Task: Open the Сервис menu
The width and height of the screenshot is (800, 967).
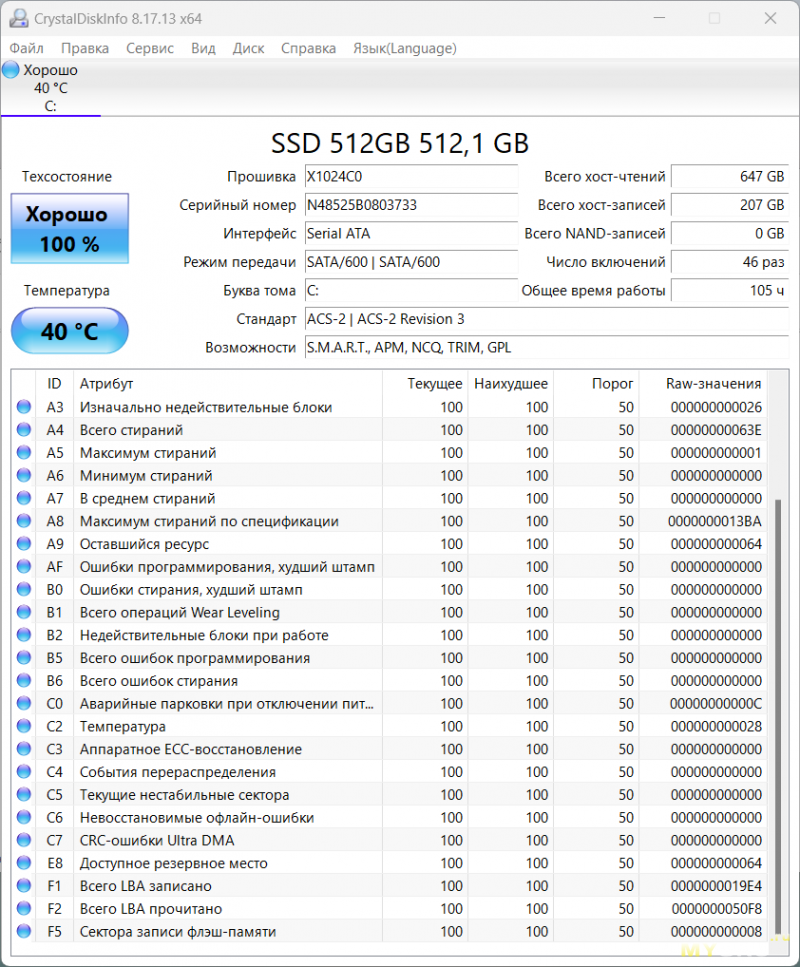Action: [150, 48]
